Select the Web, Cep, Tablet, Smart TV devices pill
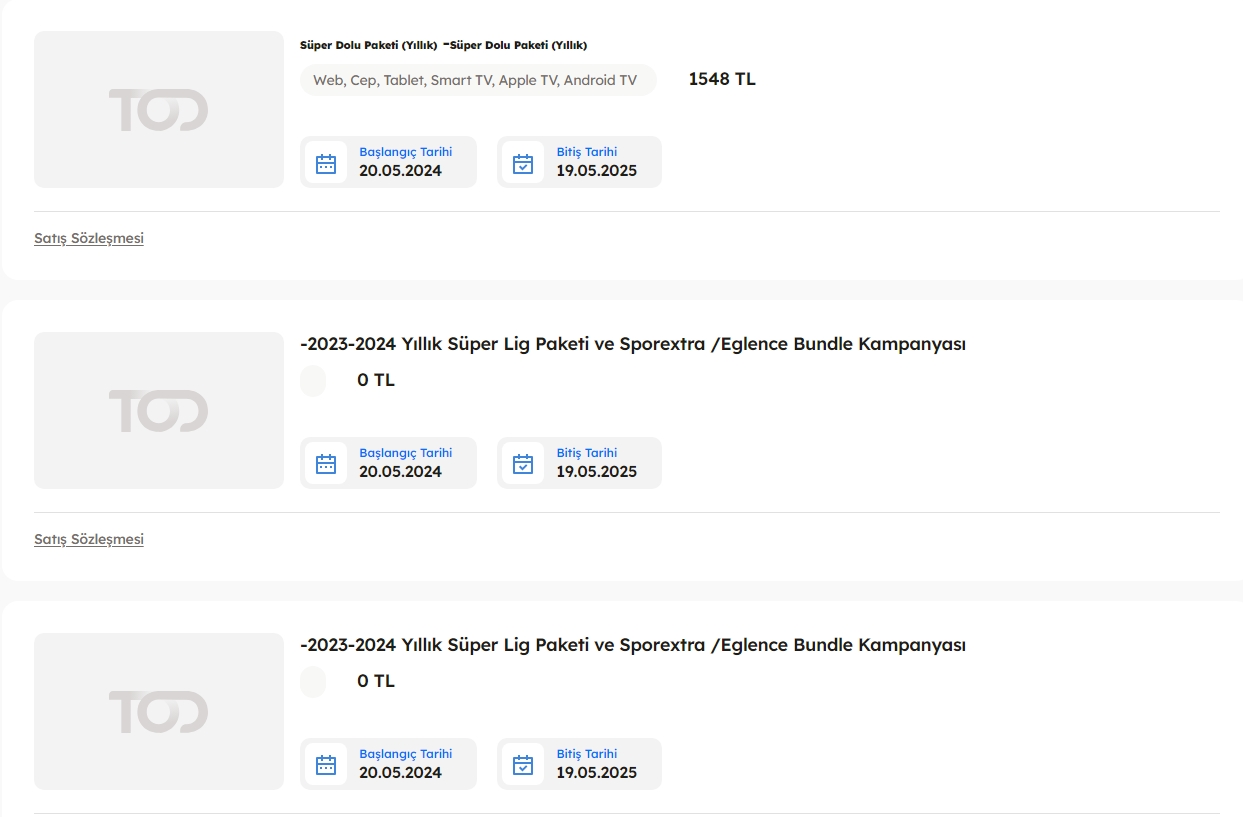 (x=478, y=80)
